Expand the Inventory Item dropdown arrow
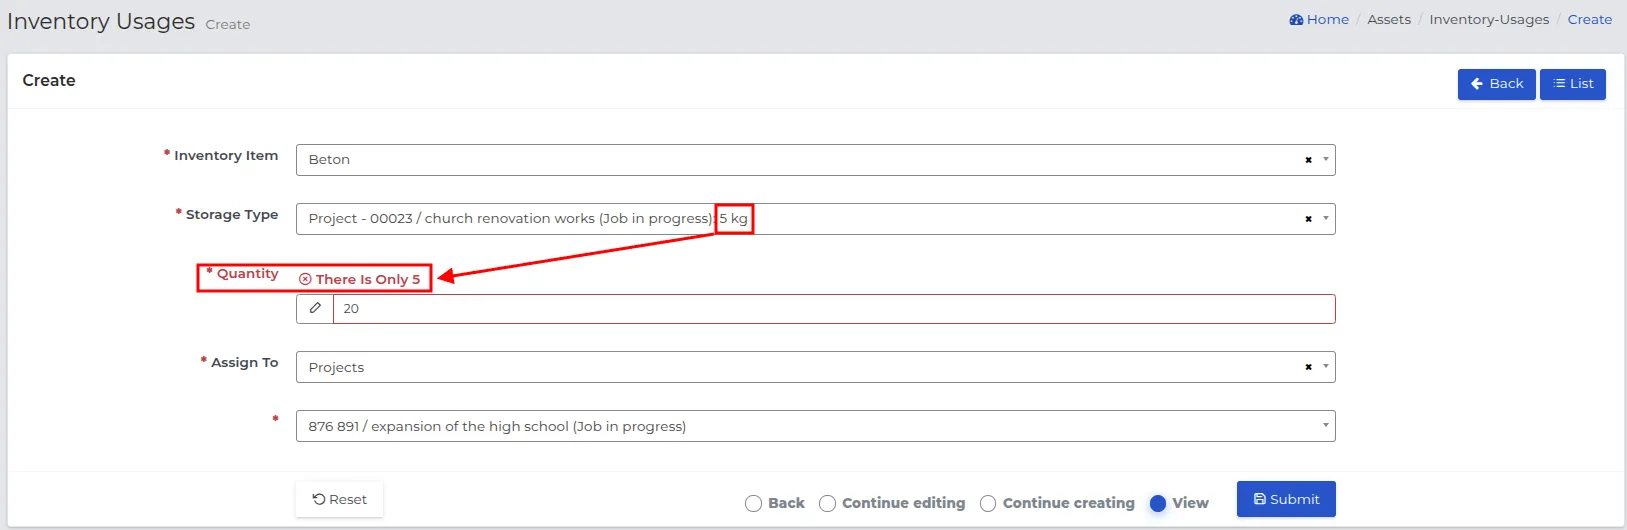Screen dimensions: 1627x530 1326,160
